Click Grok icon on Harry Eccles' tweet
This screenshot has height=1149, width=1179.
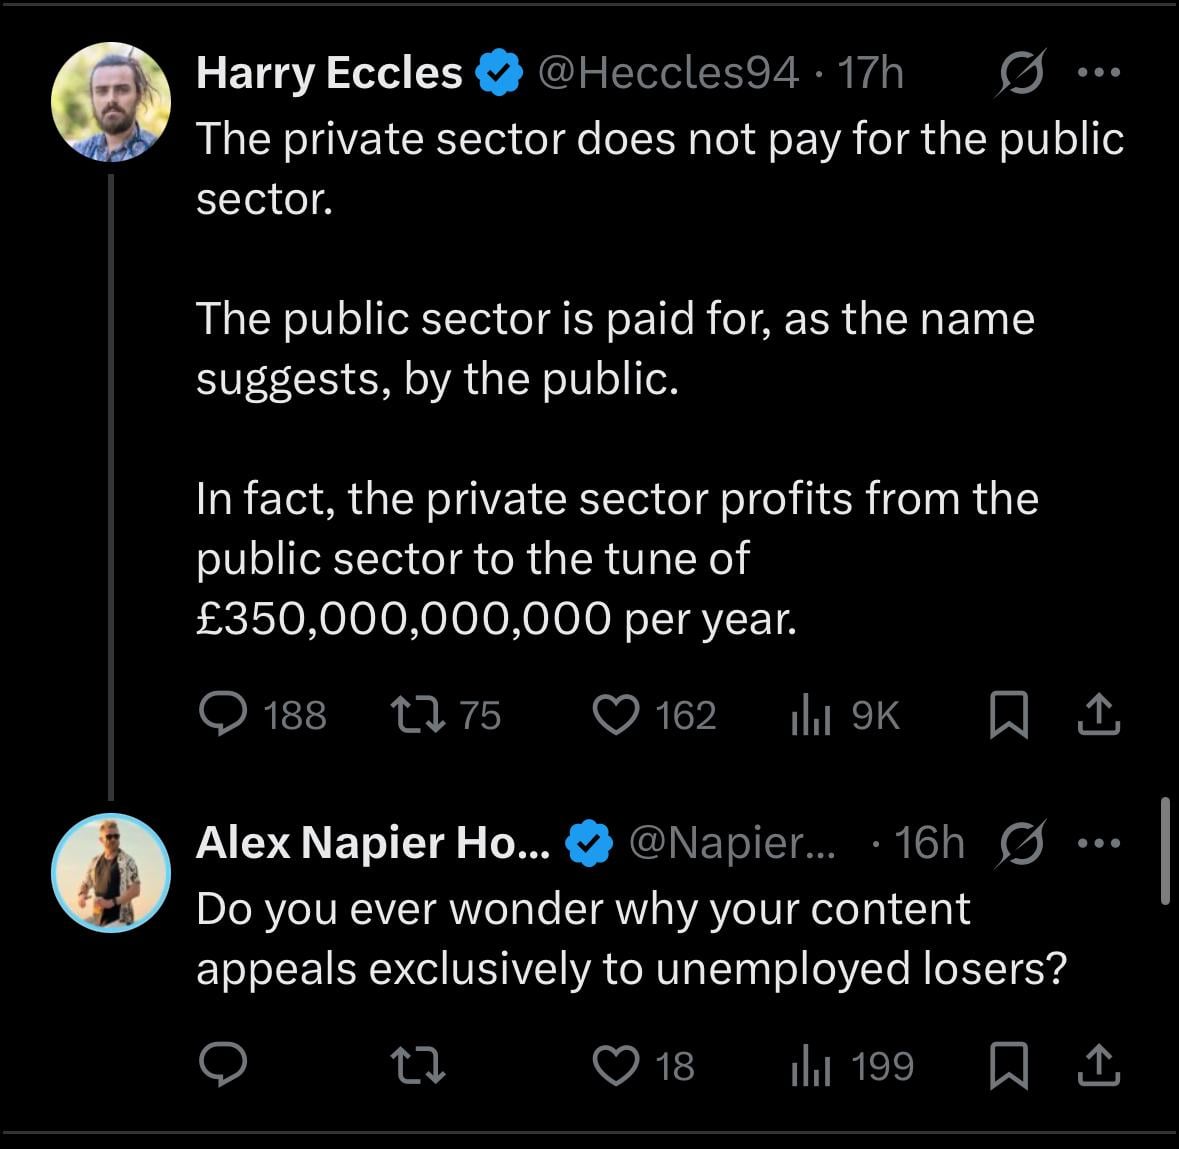click(x=1021, y=73)
